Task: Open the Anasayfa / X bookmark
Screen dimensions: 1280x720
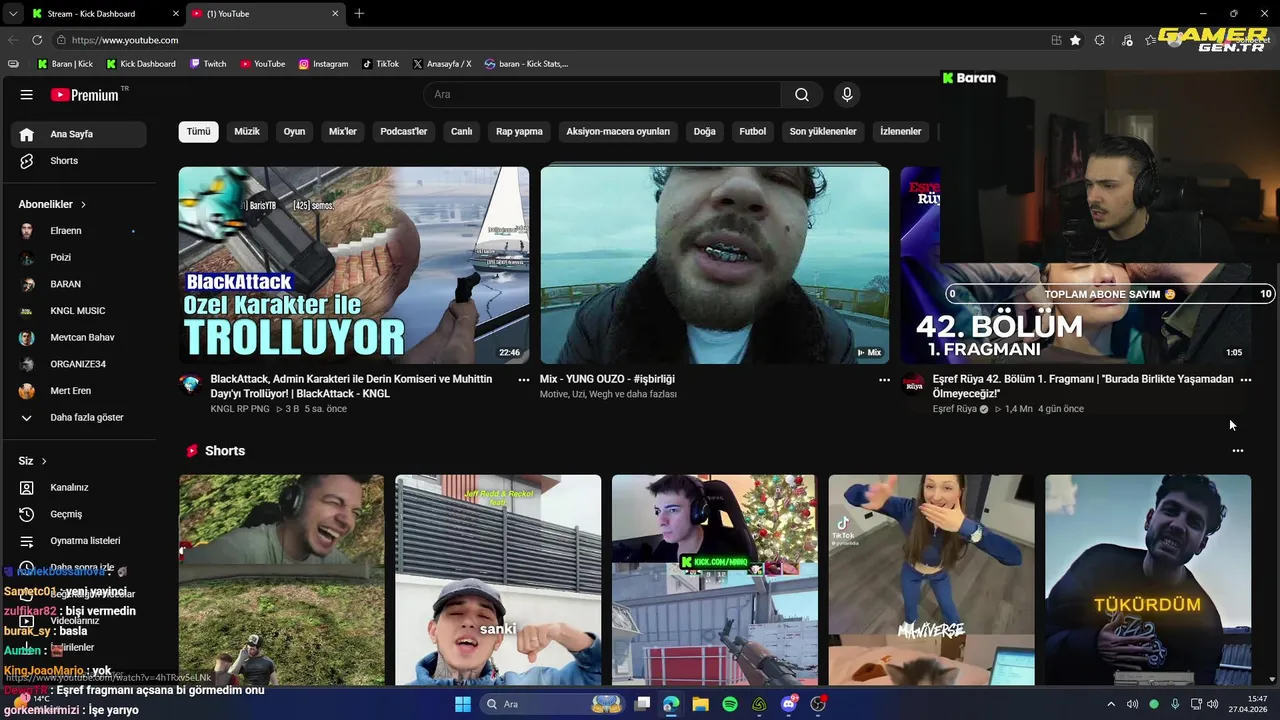Action: point(442,64)
